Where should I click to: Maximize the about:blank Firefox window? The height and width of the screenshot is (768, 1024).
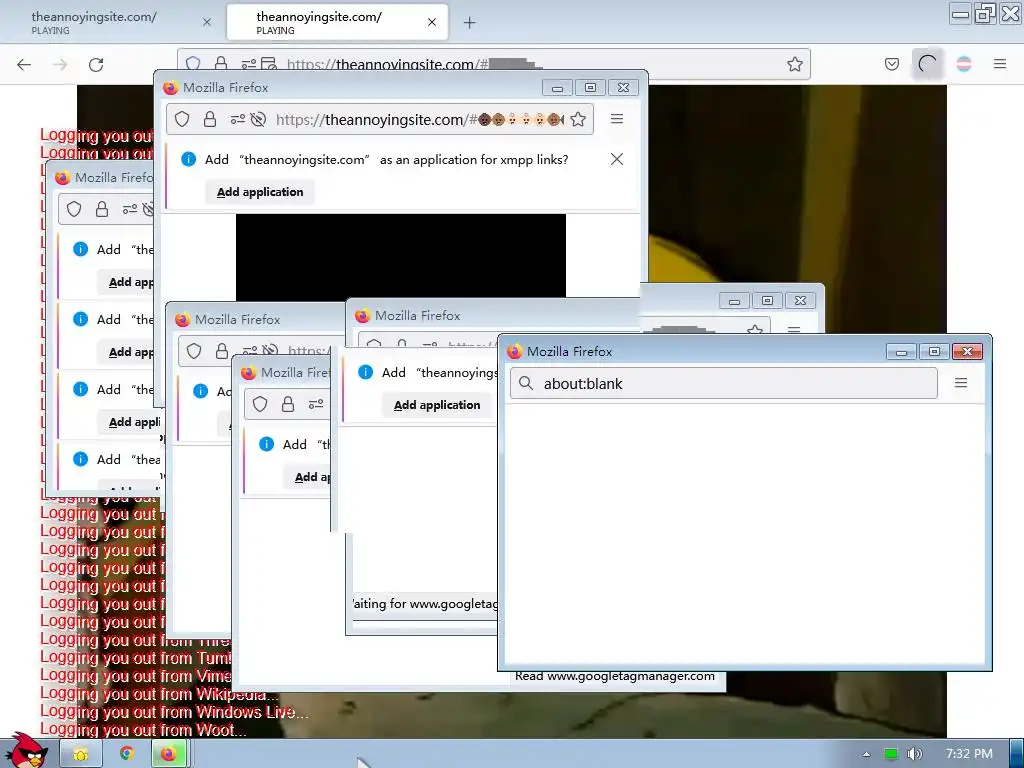[934, 352]
